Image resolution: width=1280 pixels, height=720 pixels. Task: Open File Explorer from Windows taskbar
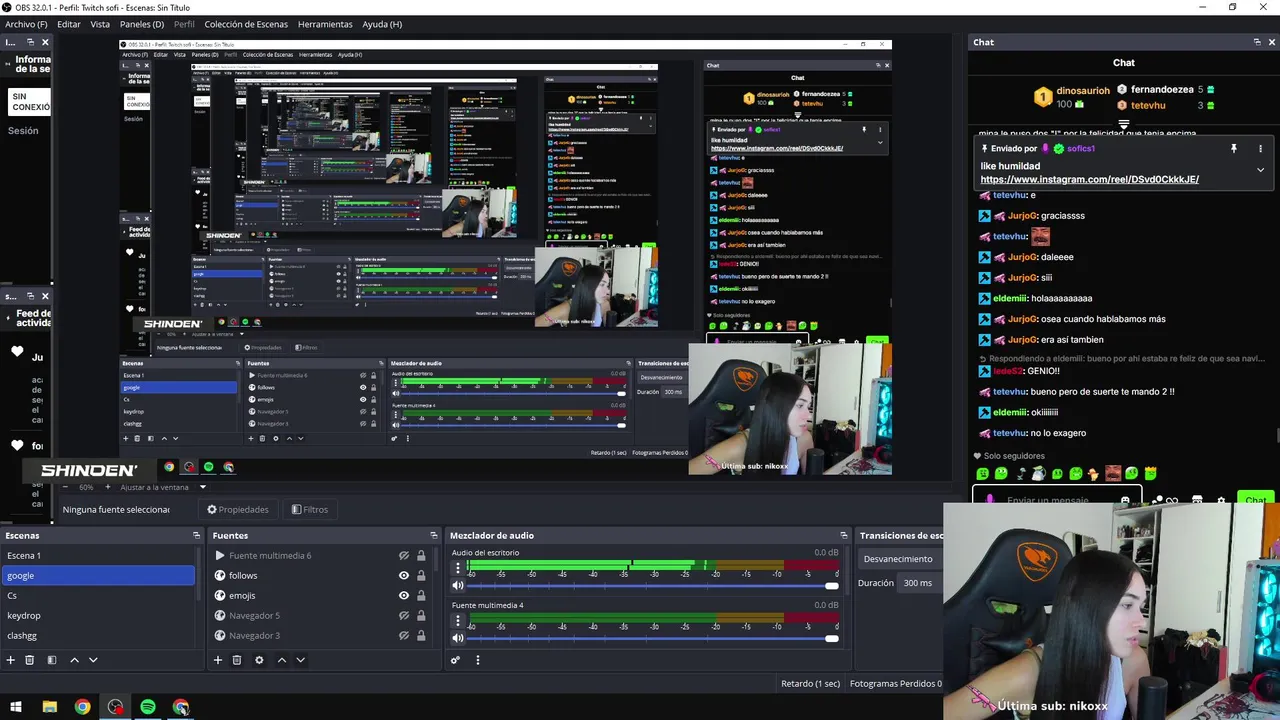[49, 707]
